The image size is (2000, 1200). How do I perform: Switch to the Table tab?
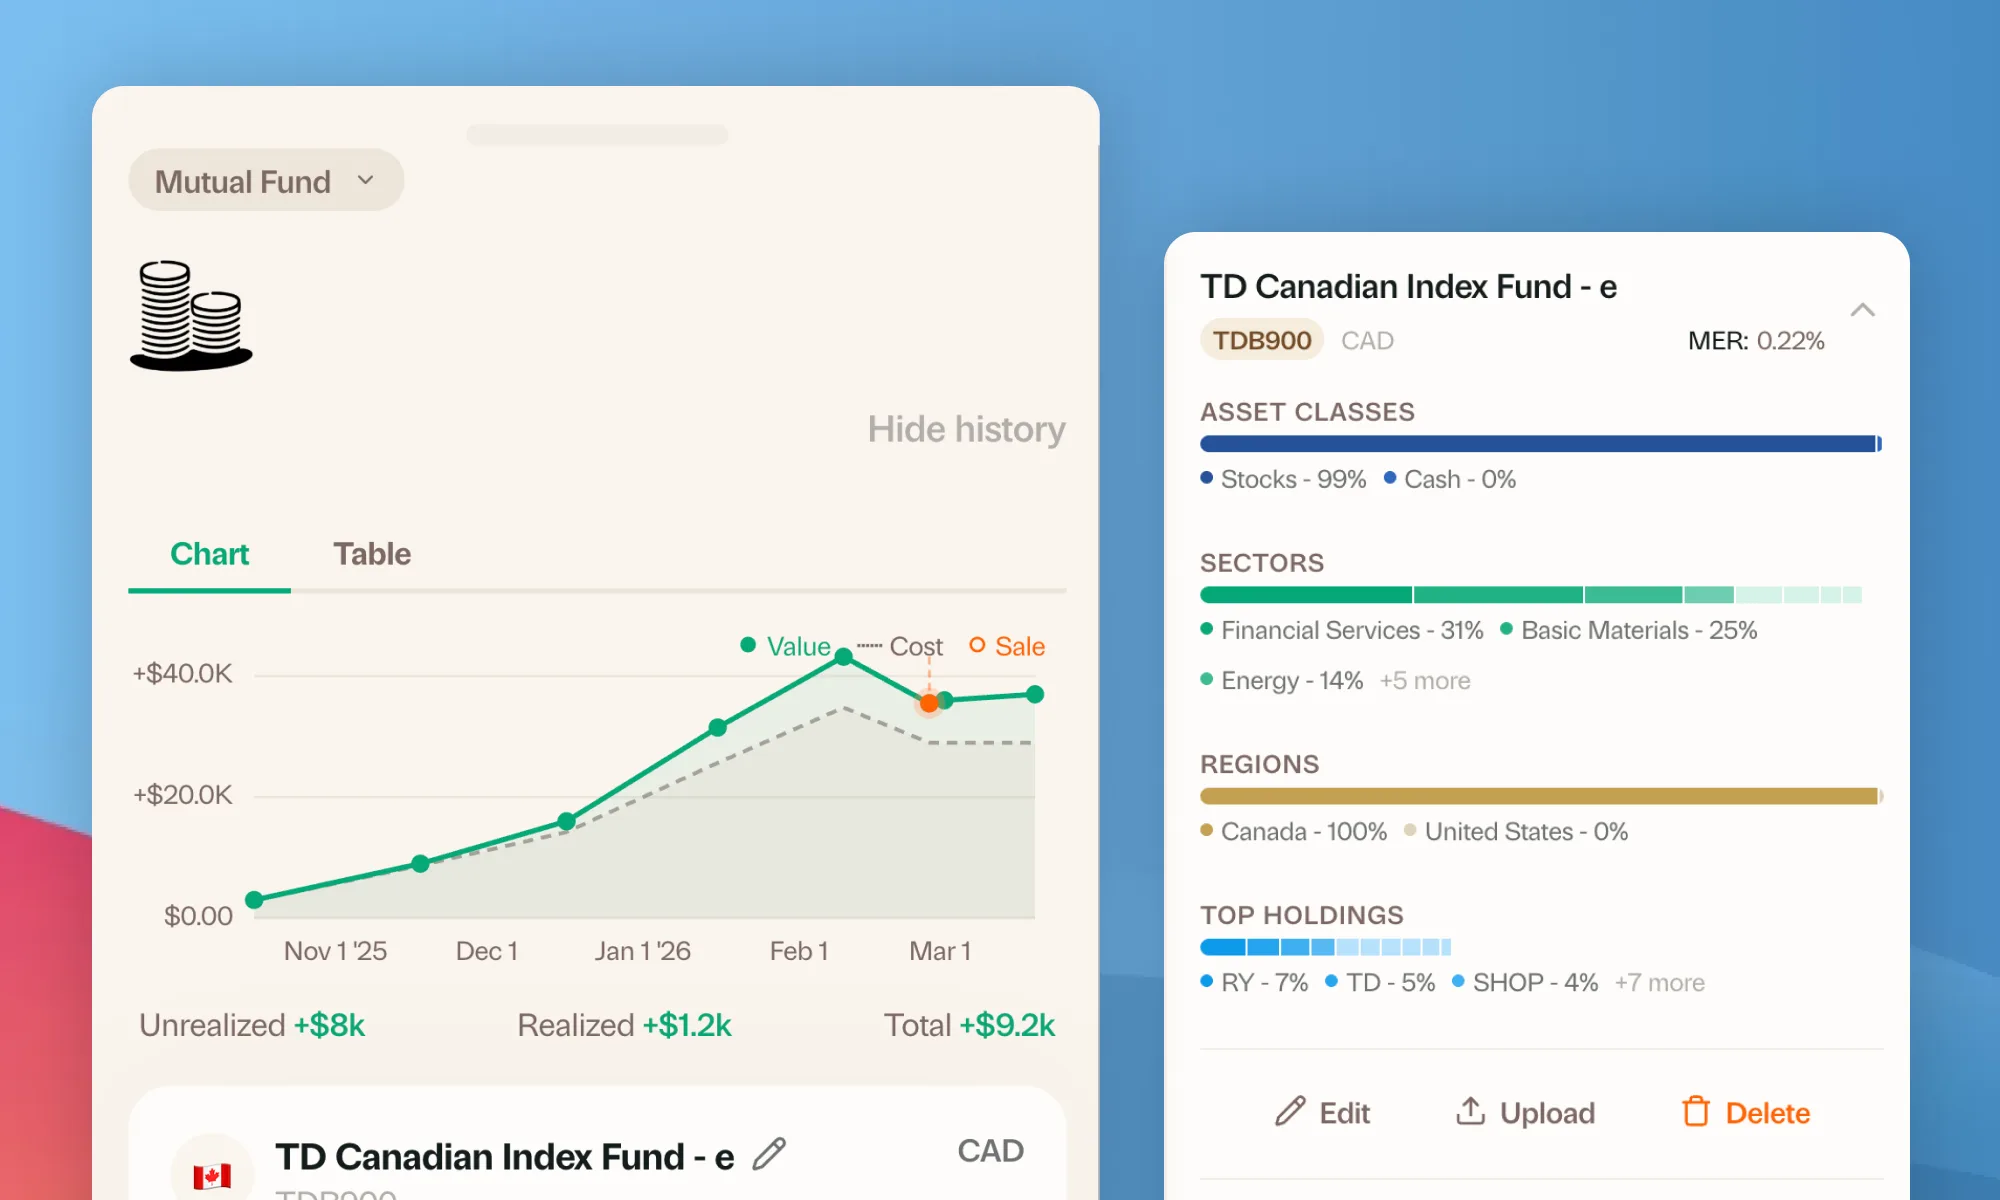[371, 553]
